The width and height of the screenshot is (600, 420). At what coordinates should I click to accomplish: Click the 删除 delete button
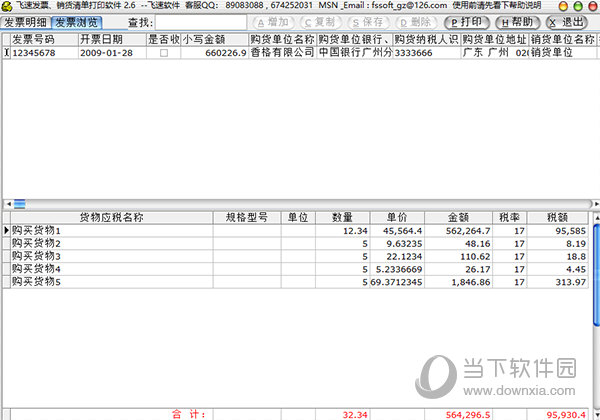click(x=416, y=23)
